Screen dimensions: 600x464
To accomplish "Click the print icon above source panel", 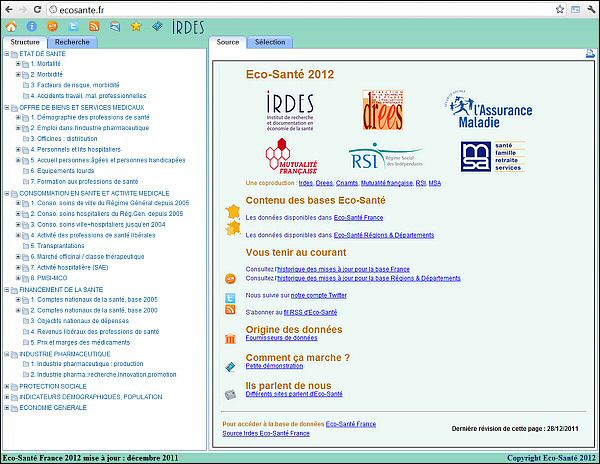I will click(x=590, y=54).
